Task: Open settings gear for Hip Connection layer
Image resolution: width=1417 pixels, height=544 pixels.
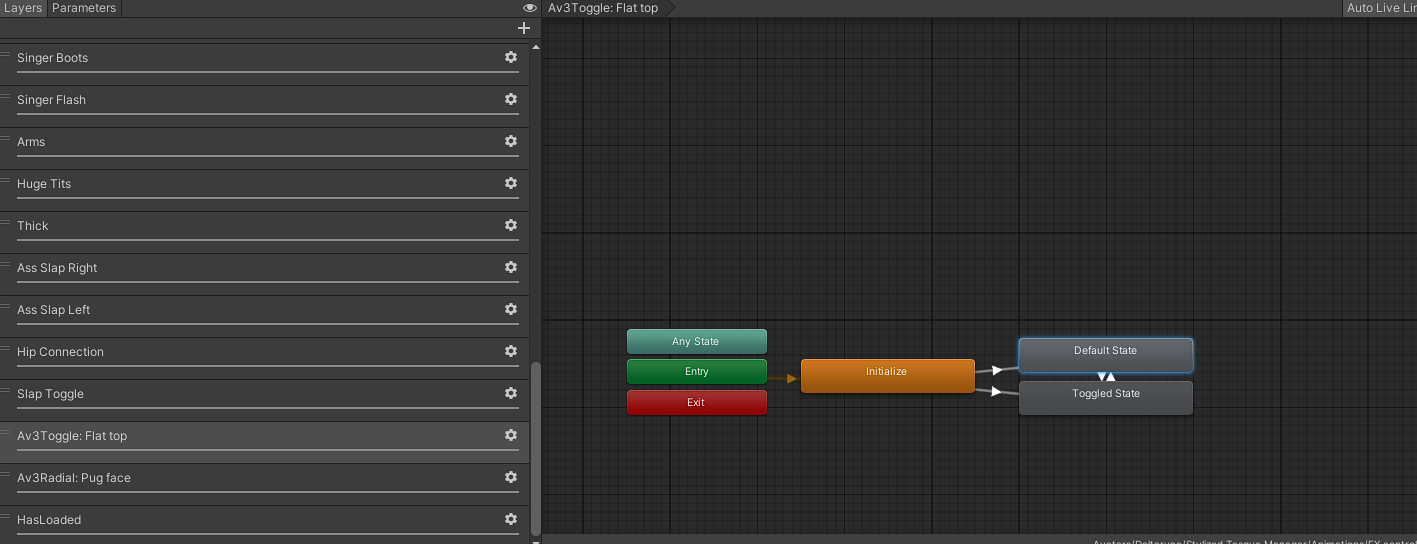Action: (511, 351)
